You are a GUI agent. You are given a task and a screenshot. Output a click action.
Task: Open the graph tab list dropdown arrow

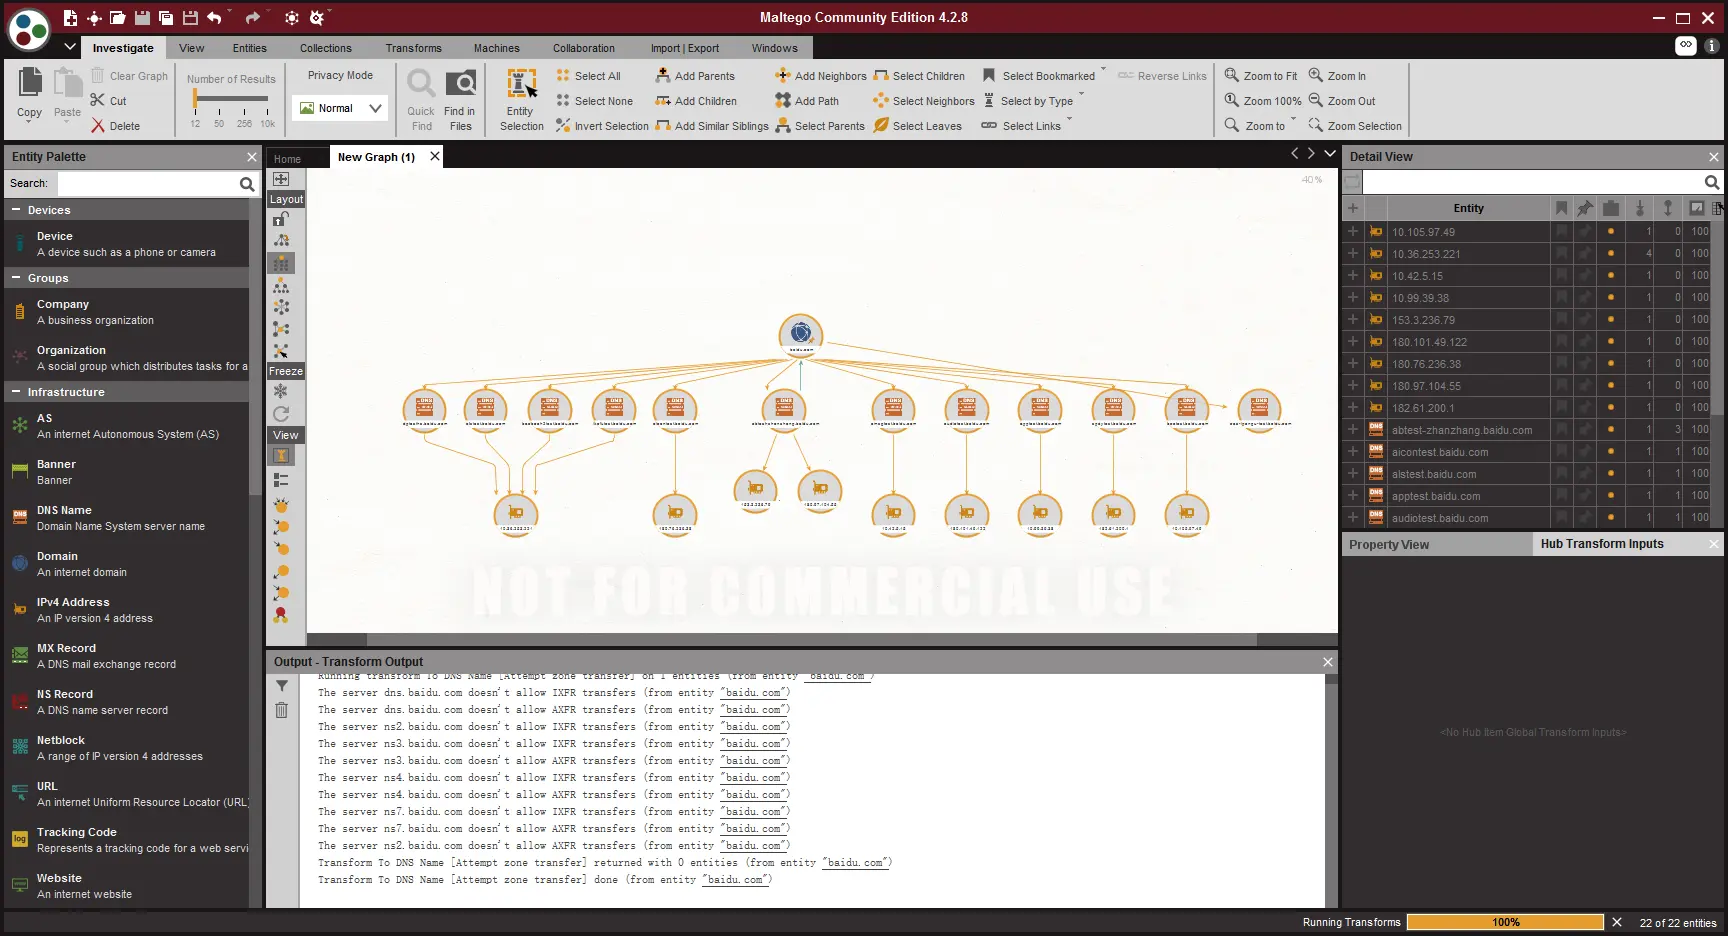click(x=1330, y=153)
